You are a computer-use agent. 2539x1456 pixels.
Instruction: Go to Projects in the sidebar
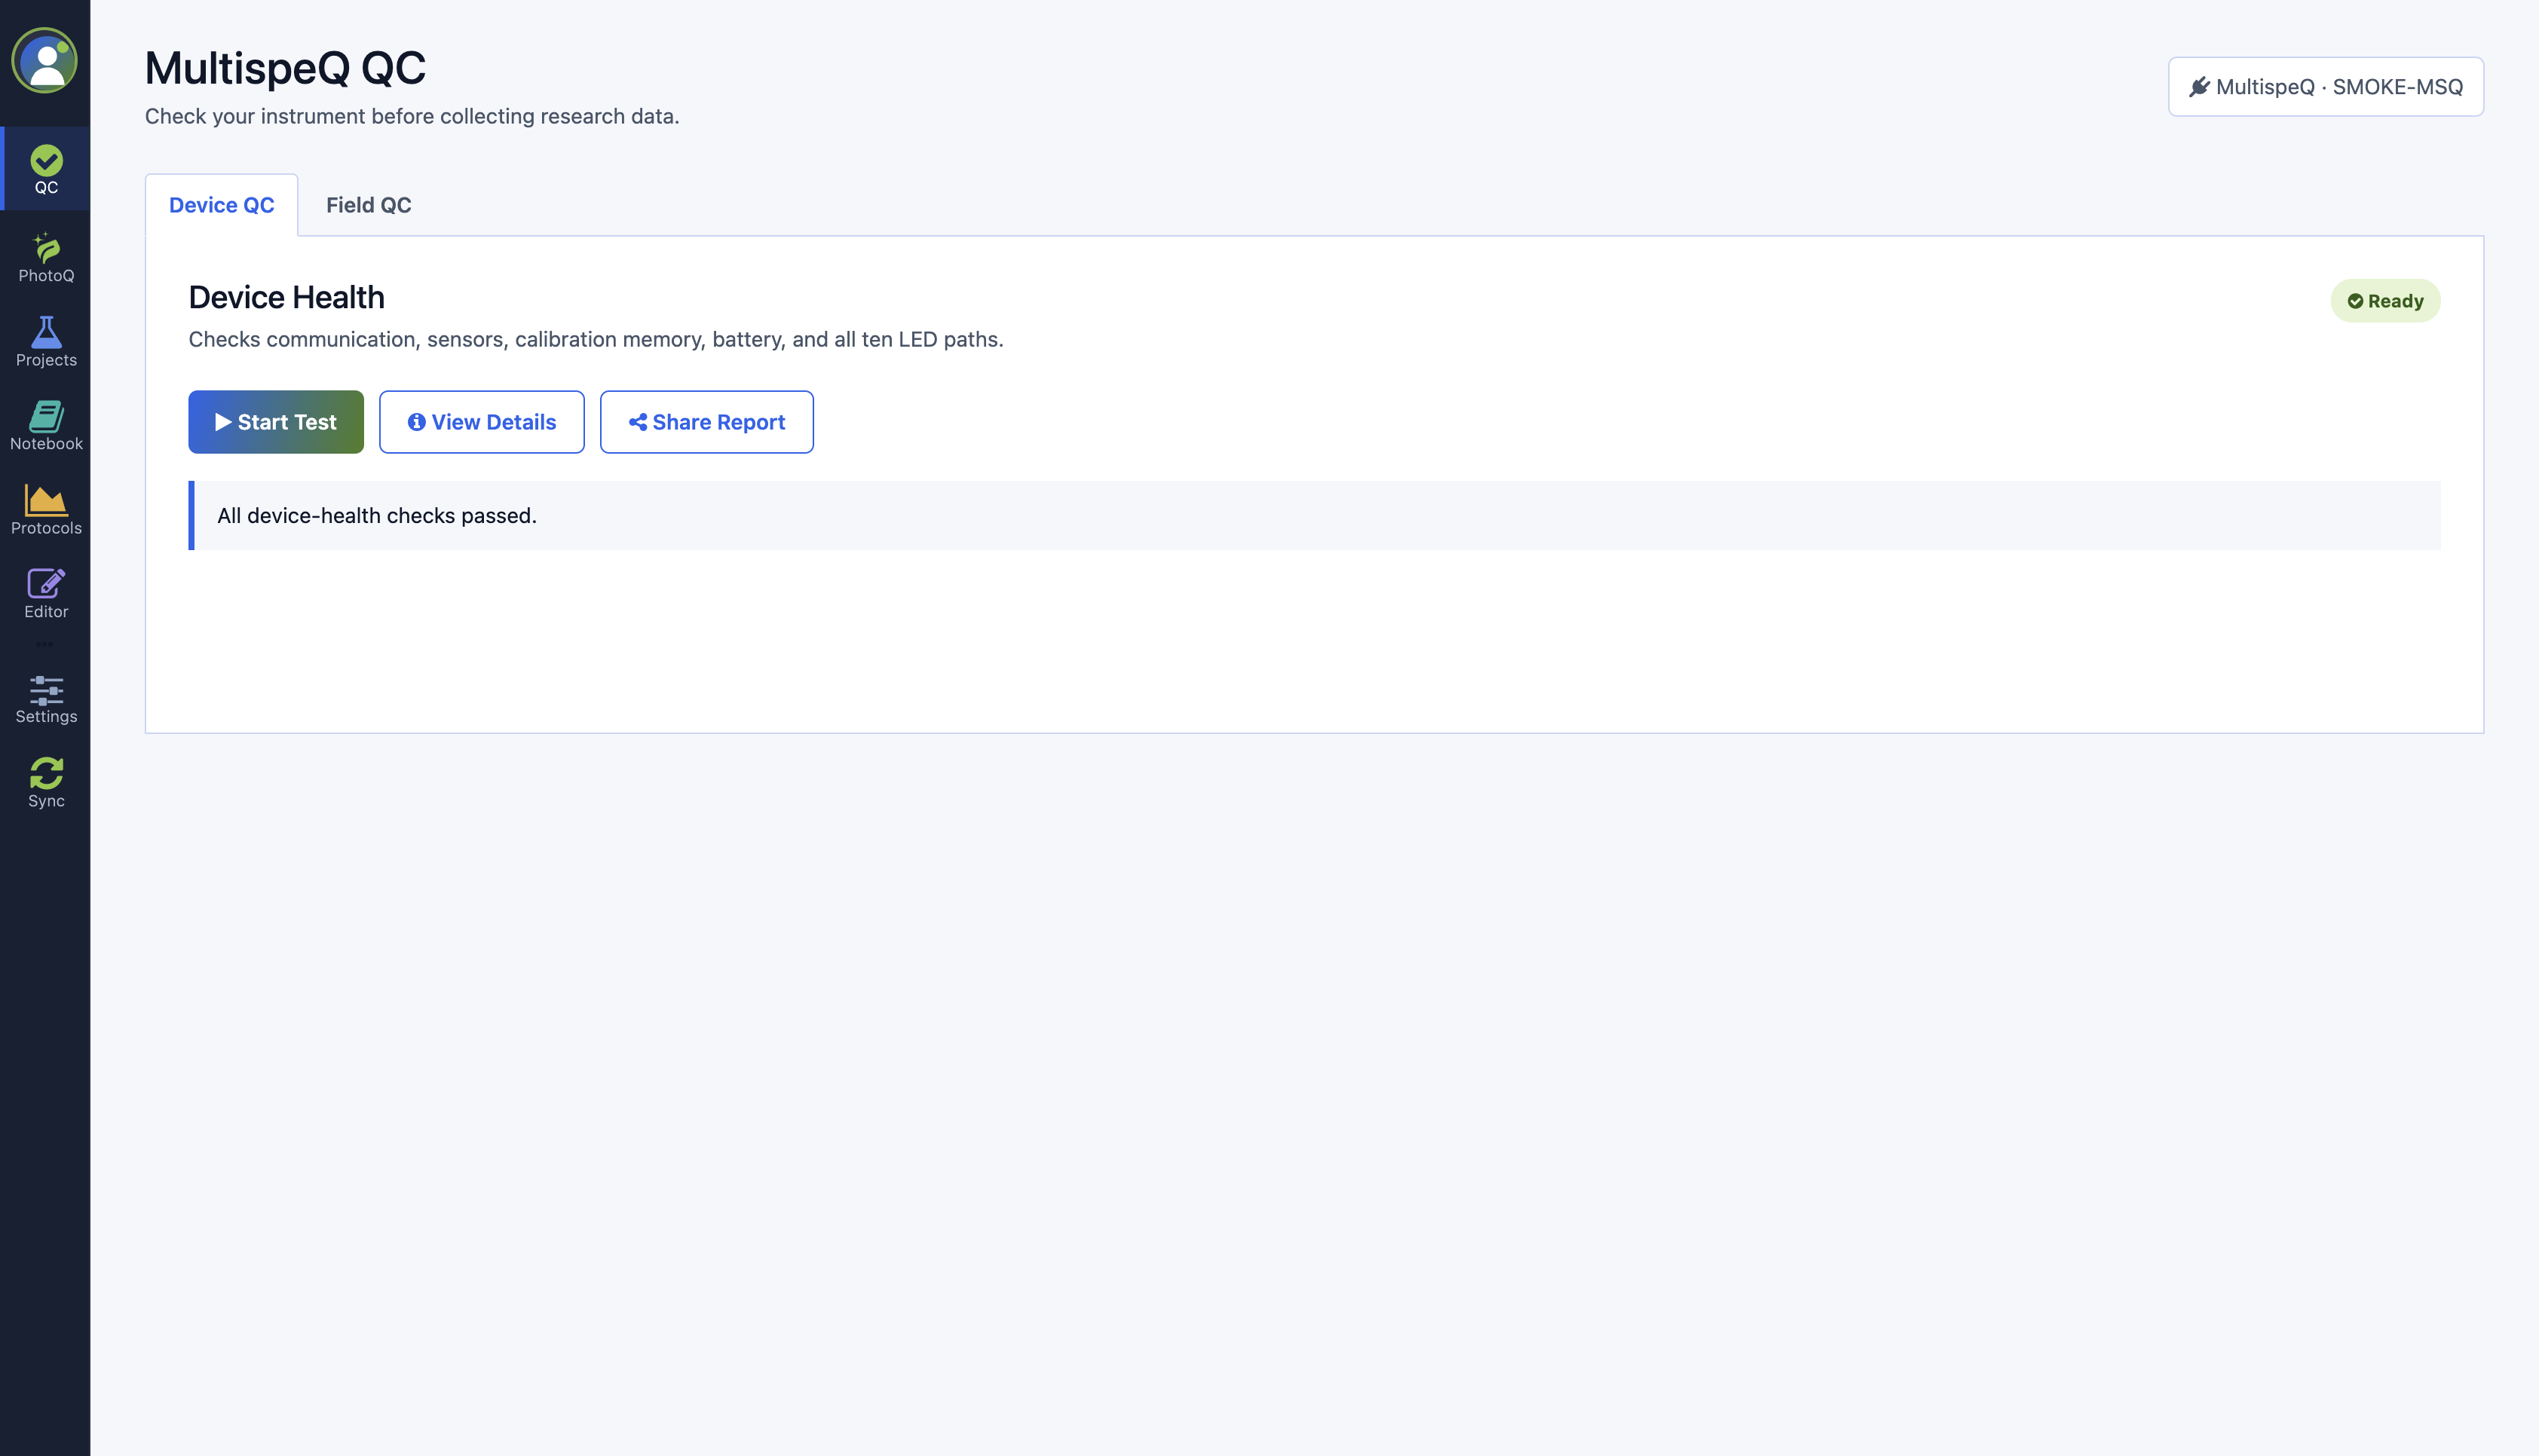pyautogui.click(x=46, y=342)
